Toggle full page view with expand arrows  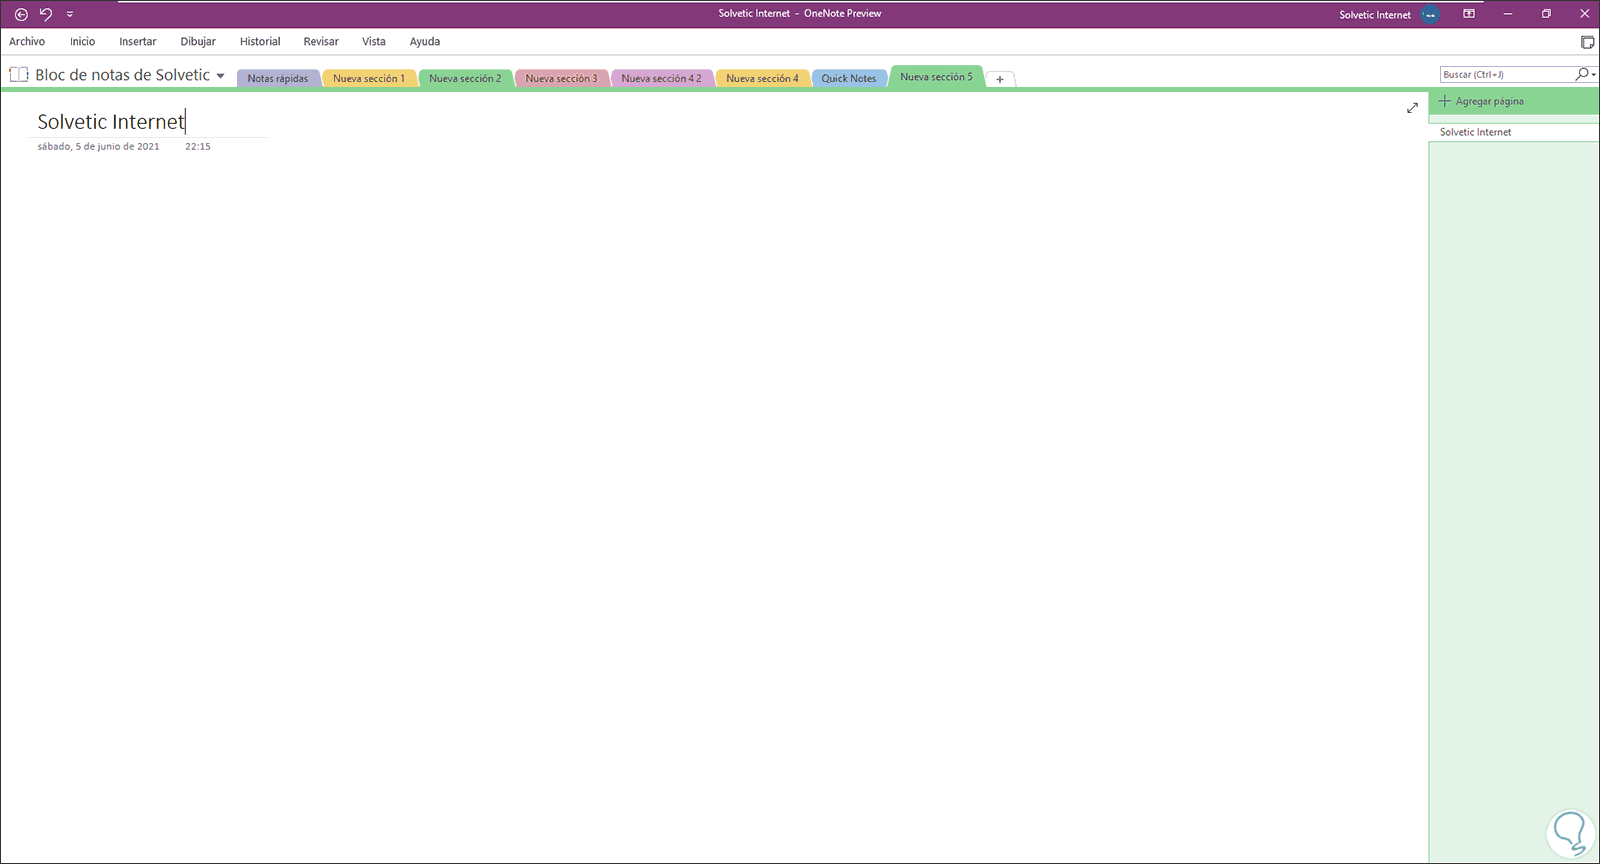coord(1412,108)
